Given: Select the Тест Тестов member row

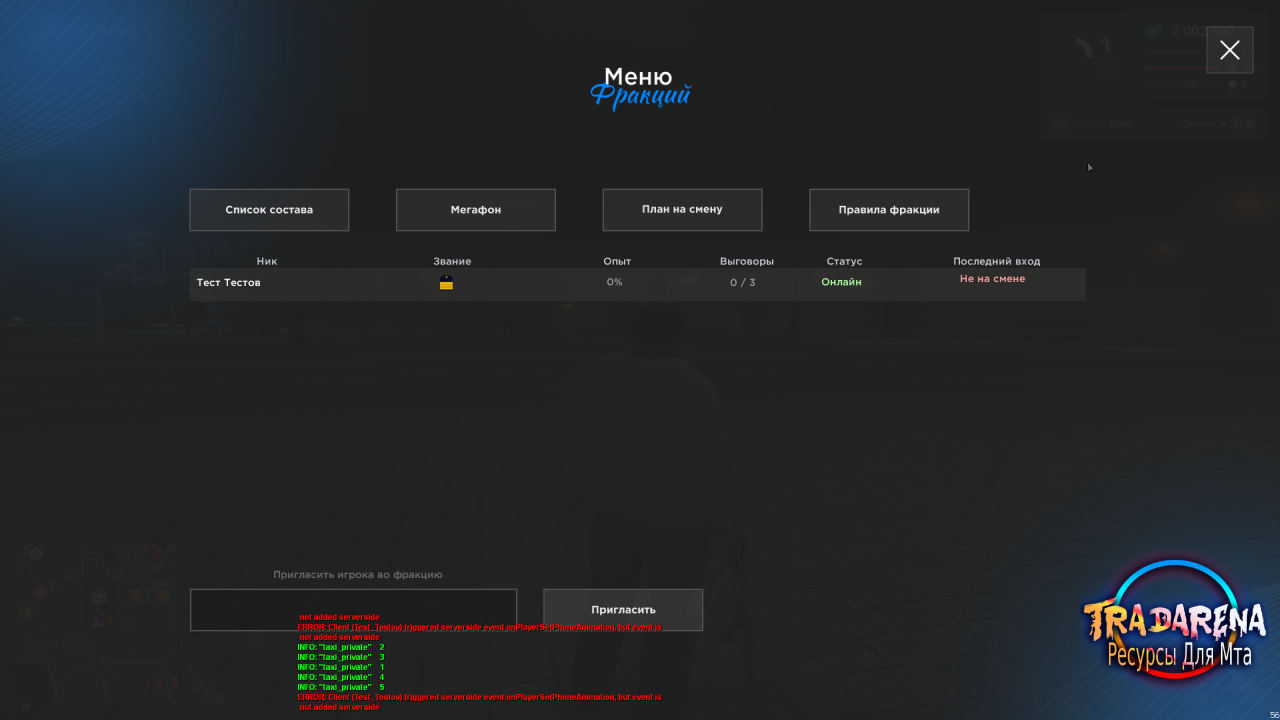Looking at the screenshot, I should [638, 284].
